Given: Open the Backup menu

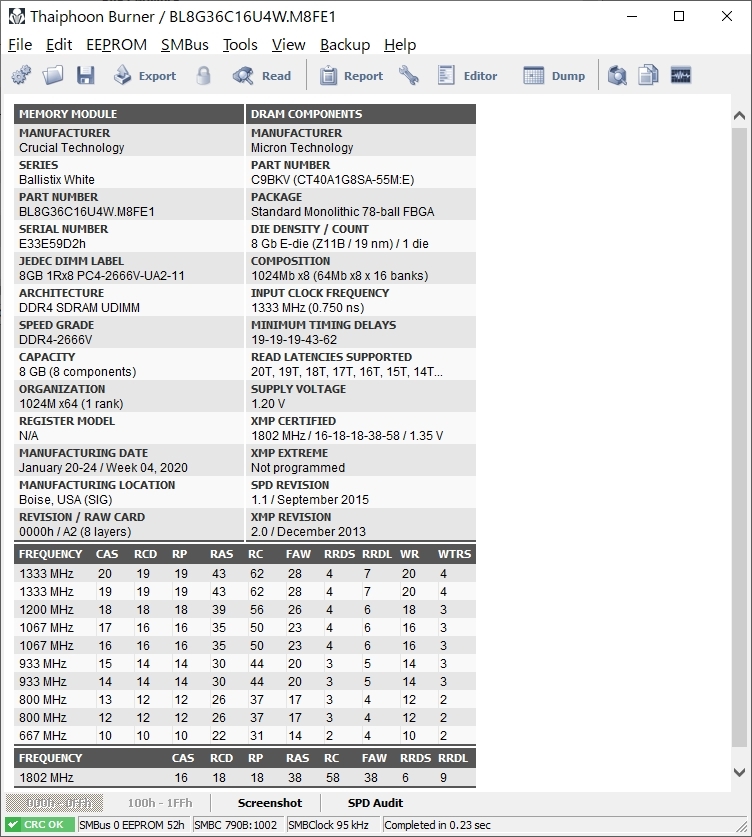Looking at the screenshot, I should coord(345,45).
